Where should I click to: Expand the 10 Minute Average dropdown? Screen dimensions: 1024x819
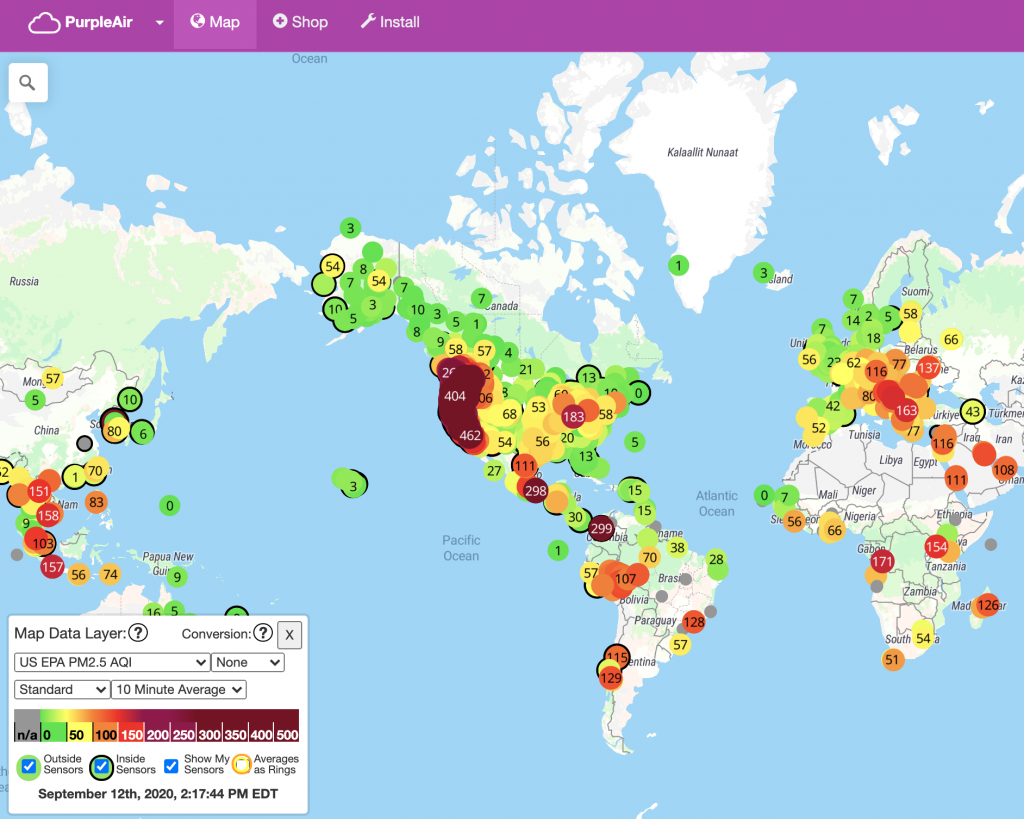point(179,689)
